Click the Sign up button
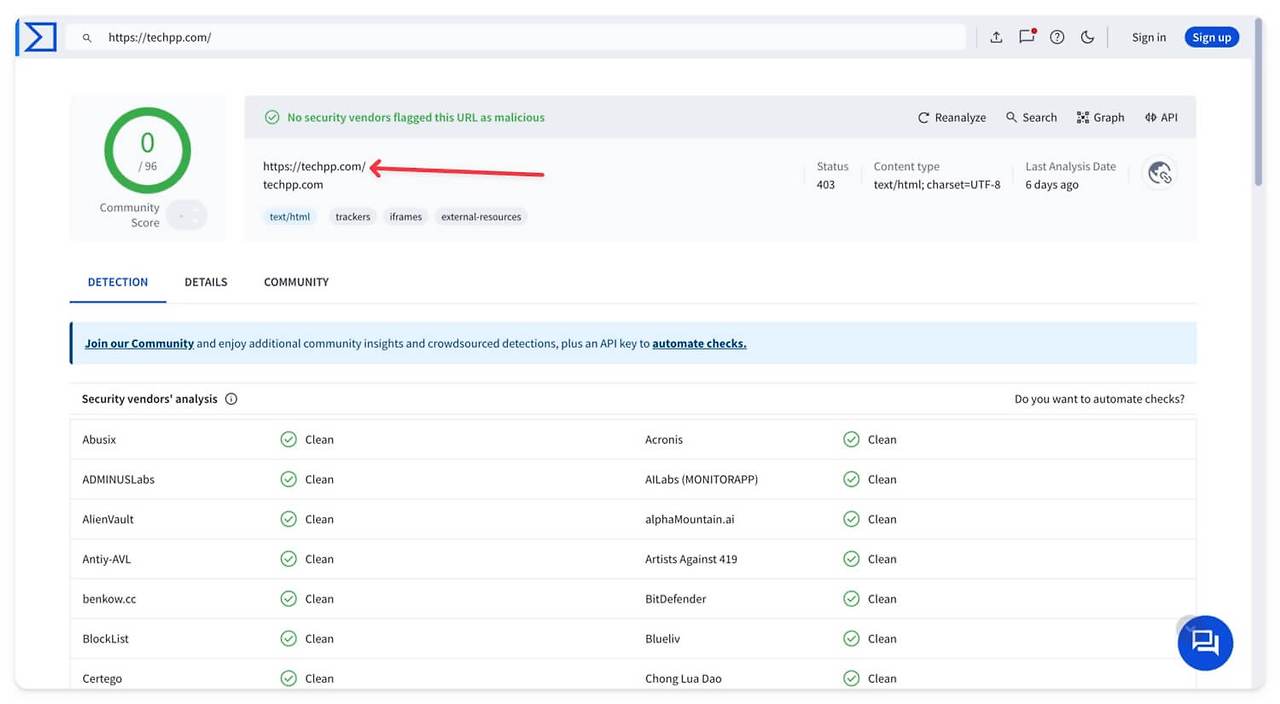The image size is (1280, 704). [x=1212, y=37]
